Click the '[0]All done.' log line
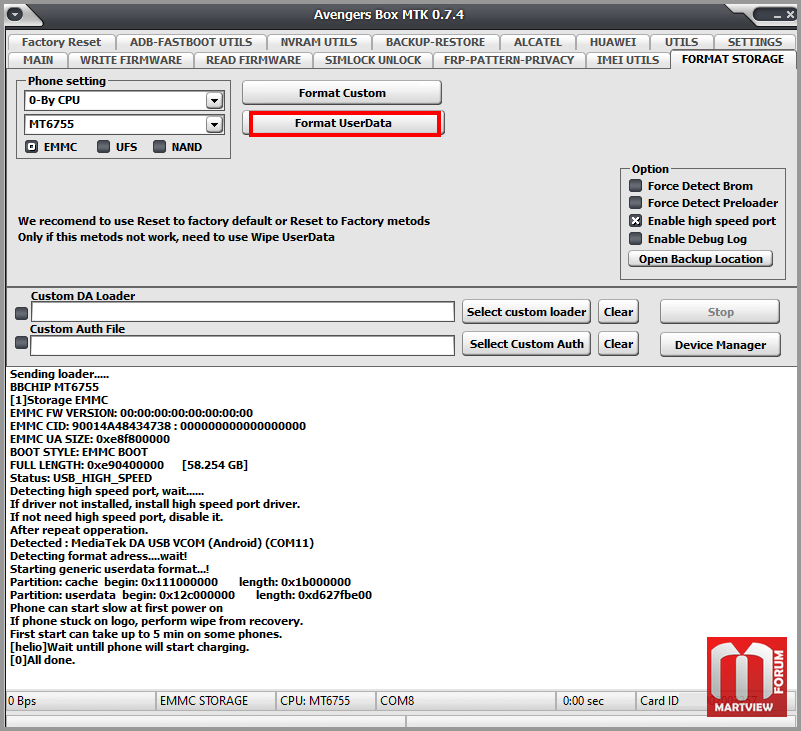 click(42, 660)
